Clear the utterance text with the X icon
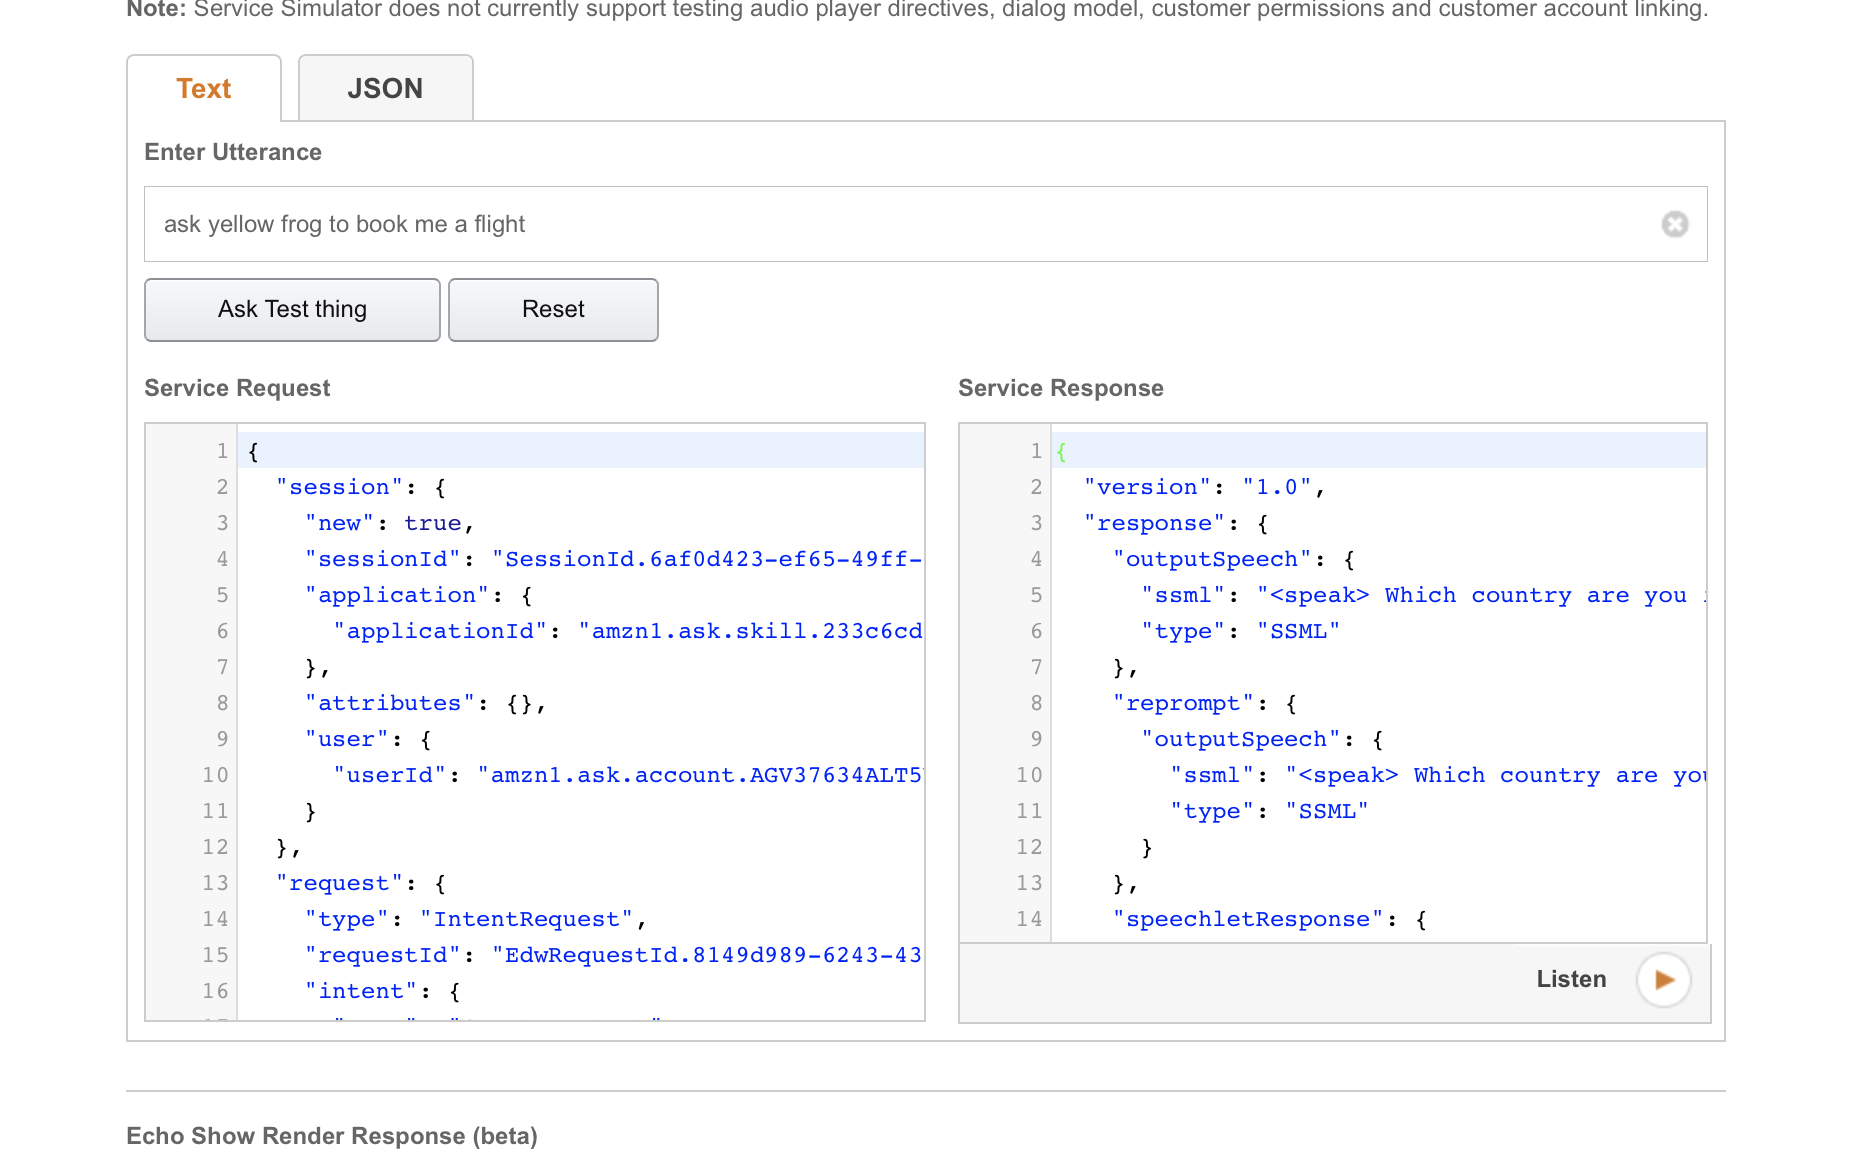The image size is (1852, 1170). pos(1675,224)
